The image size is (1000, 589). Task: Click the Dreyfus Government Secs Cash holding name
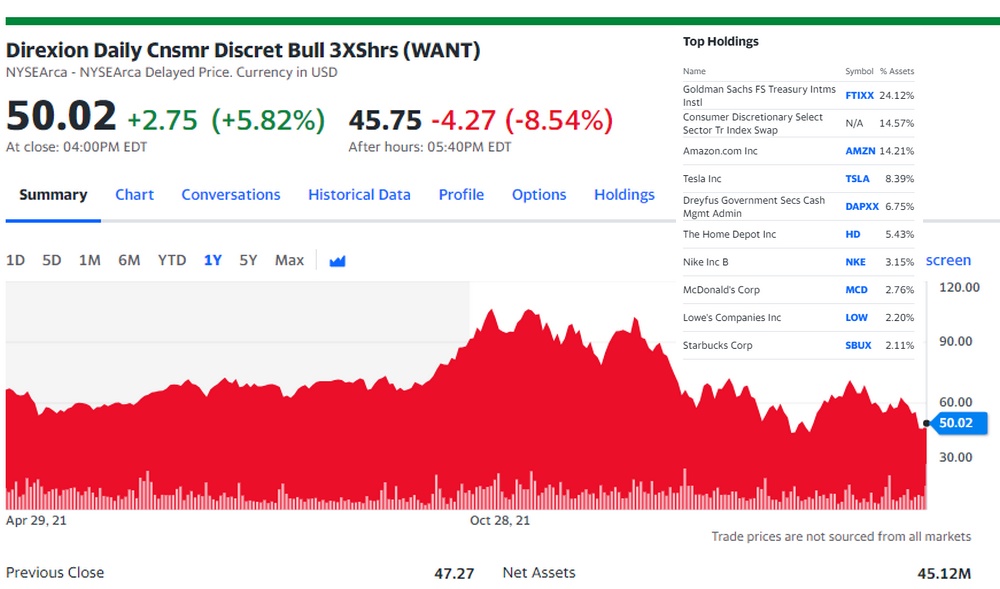[754, 207]
